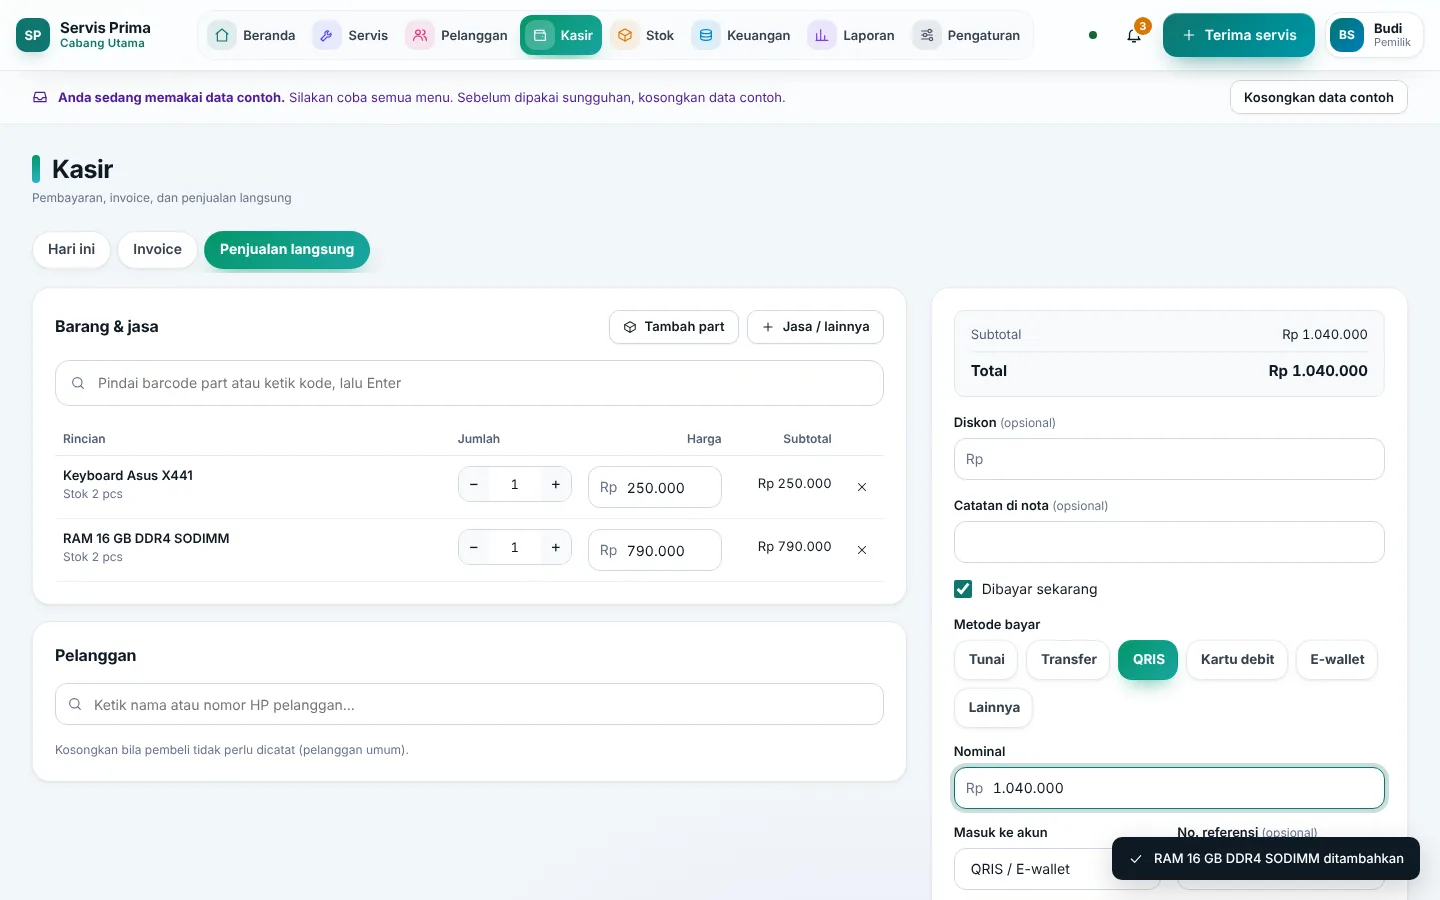Open the Pelanggan menu

458,35
